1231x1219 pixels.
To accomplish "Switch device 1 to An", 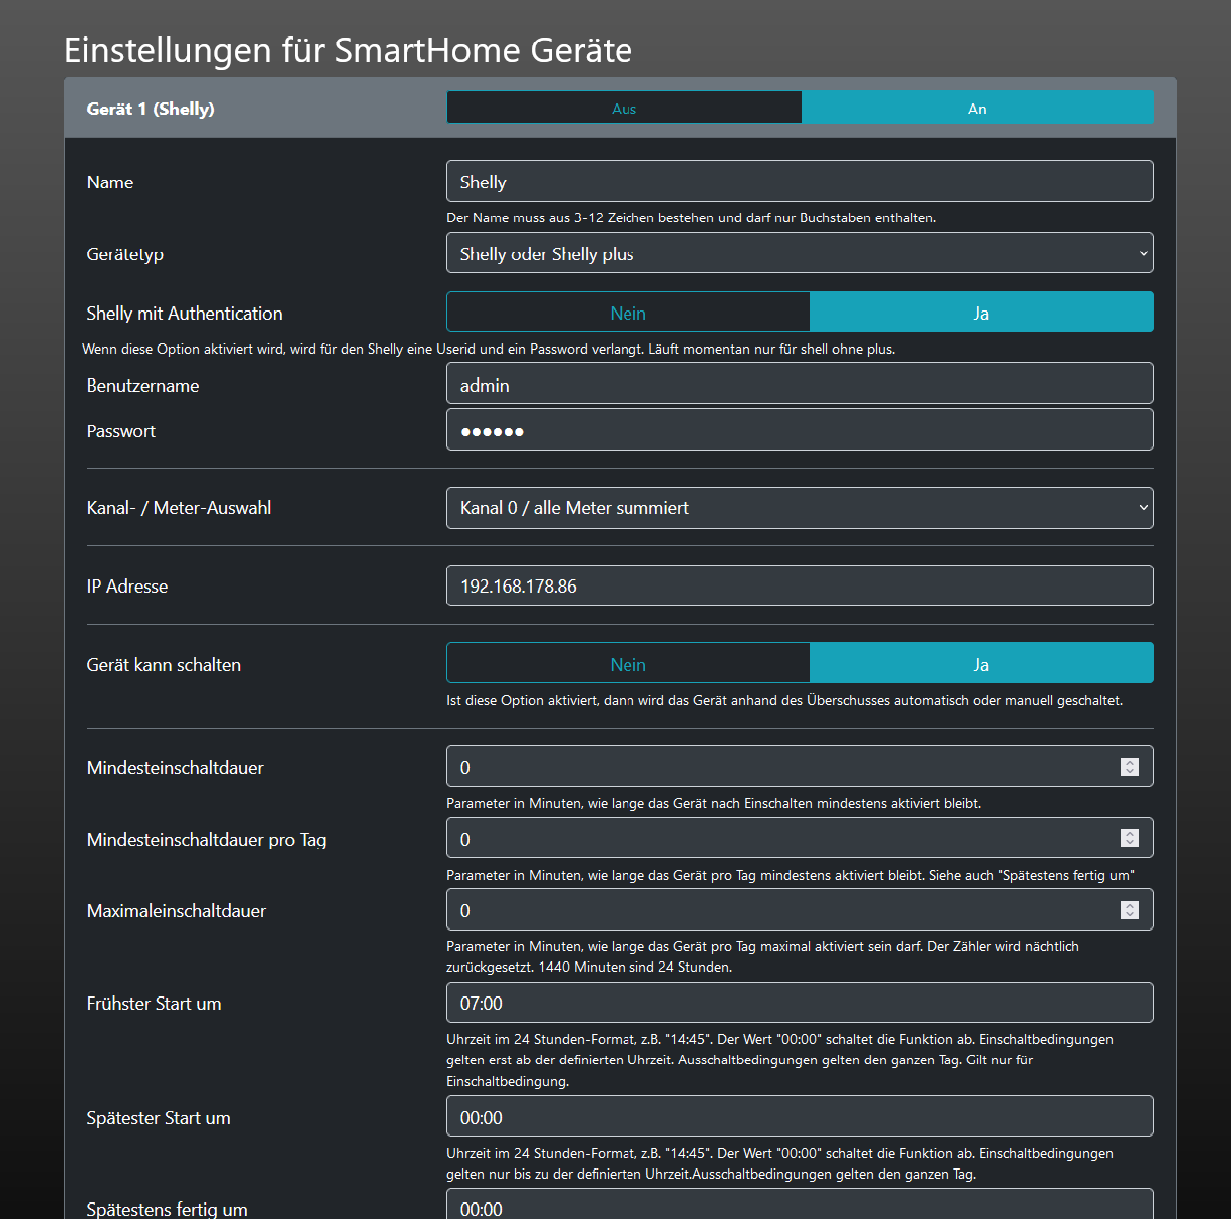I will click(x=977, y=108).
